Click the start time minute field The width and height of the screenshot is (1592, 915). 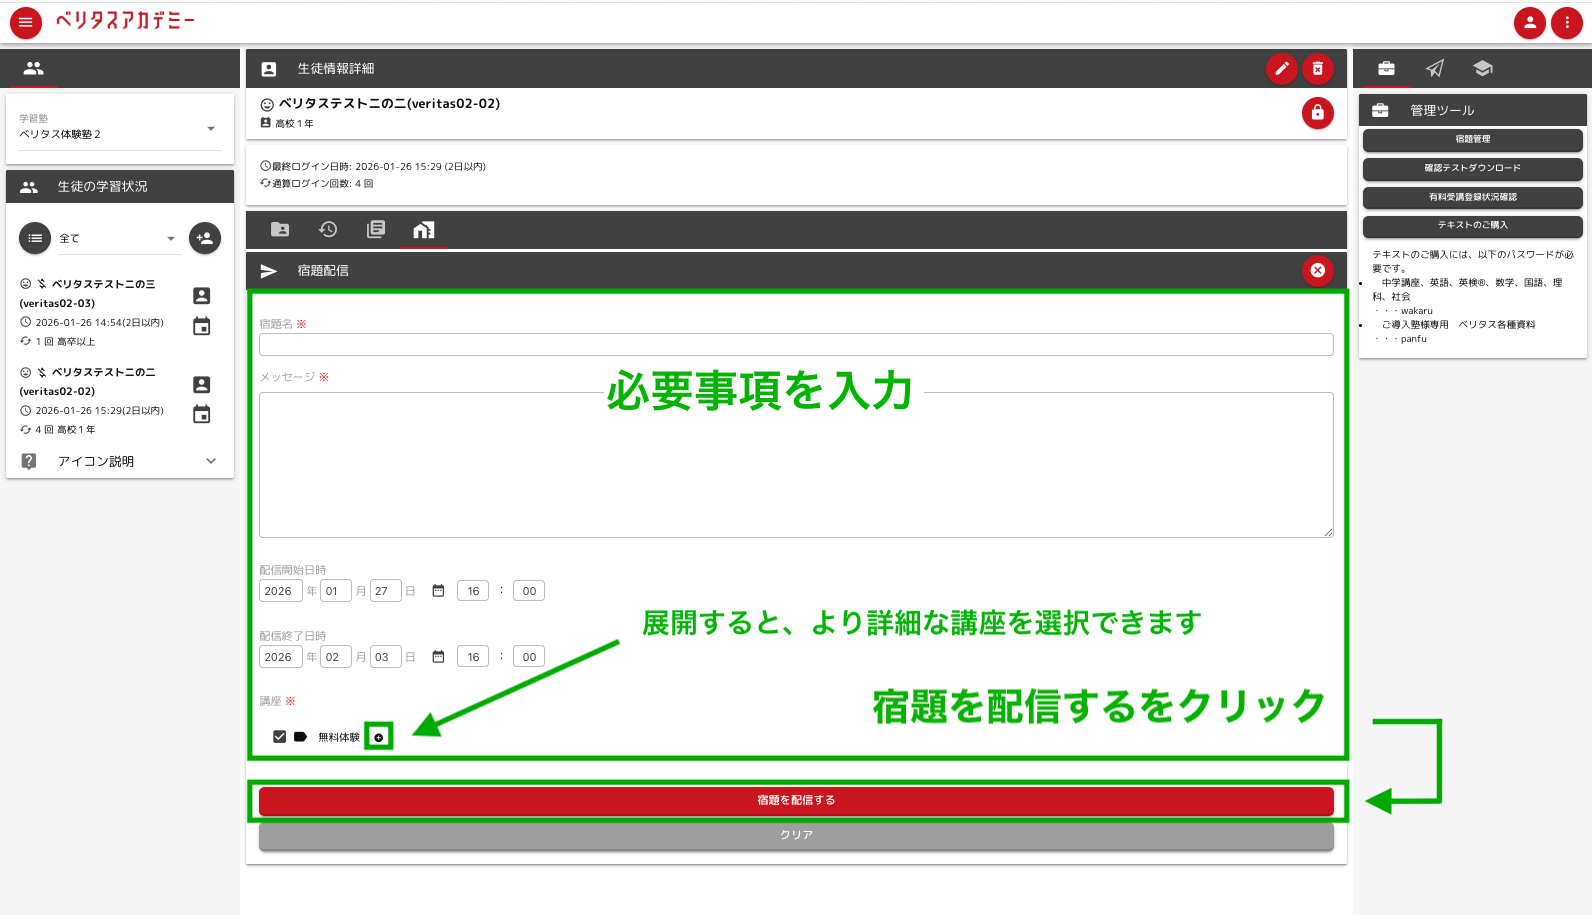(x=529, y=591)
